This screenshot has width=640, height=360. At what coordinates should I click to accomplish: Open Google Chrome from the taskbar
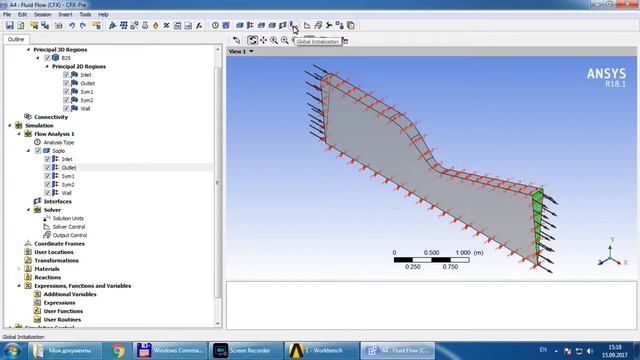[118, 351]
